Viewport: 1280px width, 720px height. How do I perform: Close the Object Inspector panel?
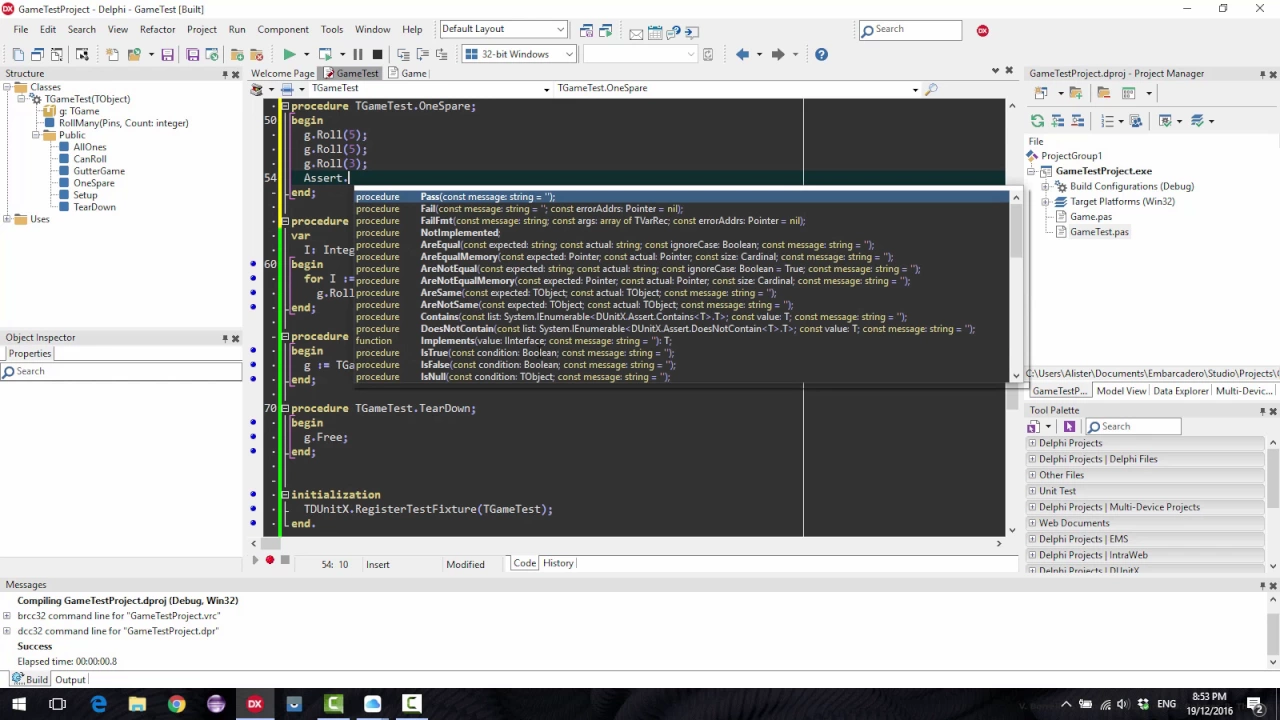[x=236, y=338]
